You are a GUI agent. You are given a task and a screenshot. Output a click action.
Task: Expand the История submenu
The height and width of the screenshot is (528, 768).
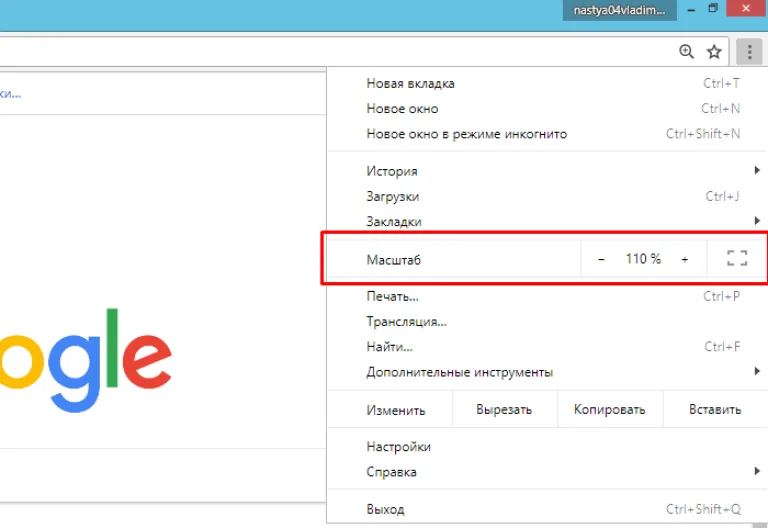click(x=548, y=171)
